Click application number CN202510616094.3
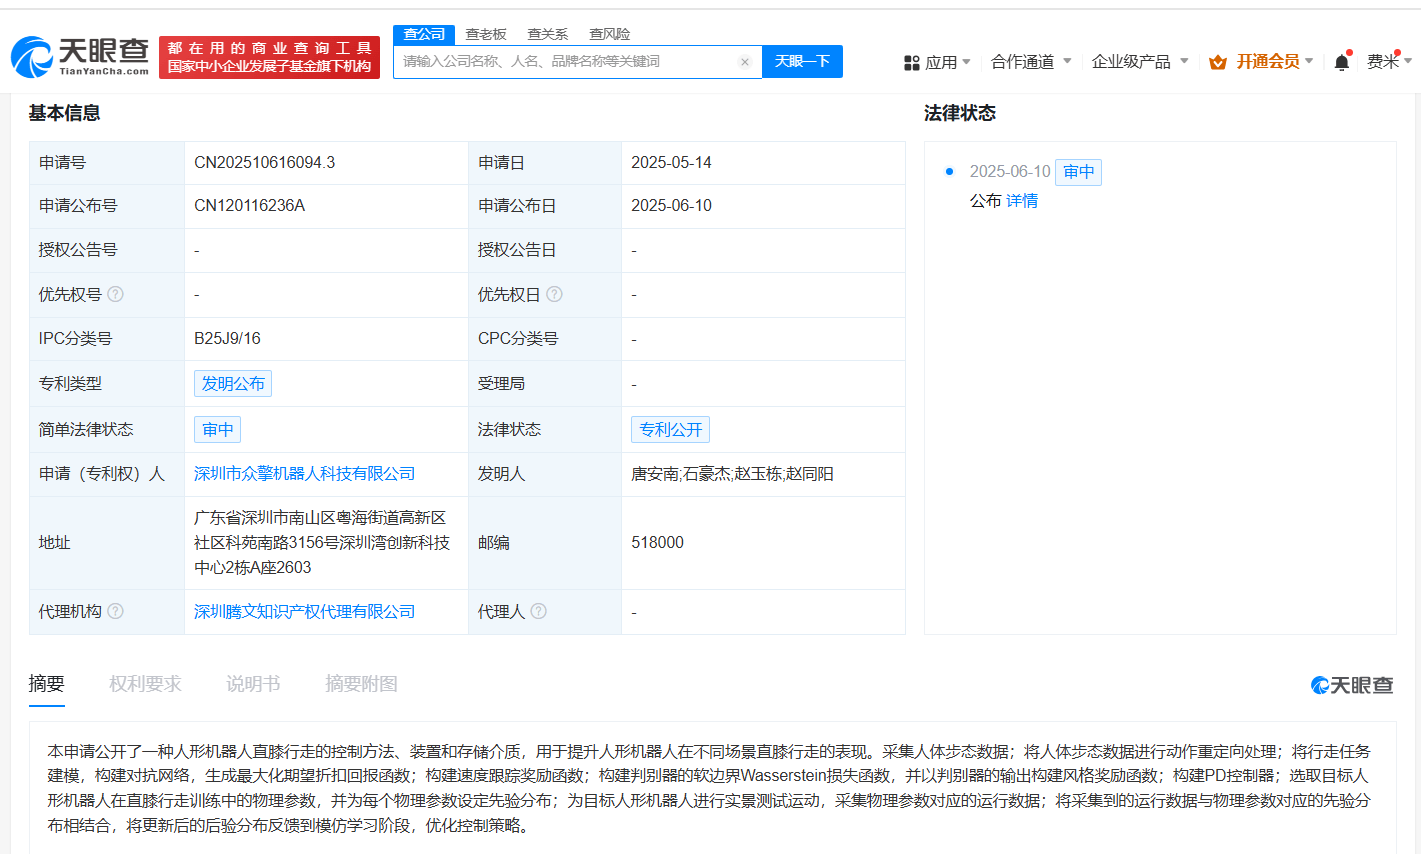1421x854 pixels. pyautogui.click(x=265, y=163)
